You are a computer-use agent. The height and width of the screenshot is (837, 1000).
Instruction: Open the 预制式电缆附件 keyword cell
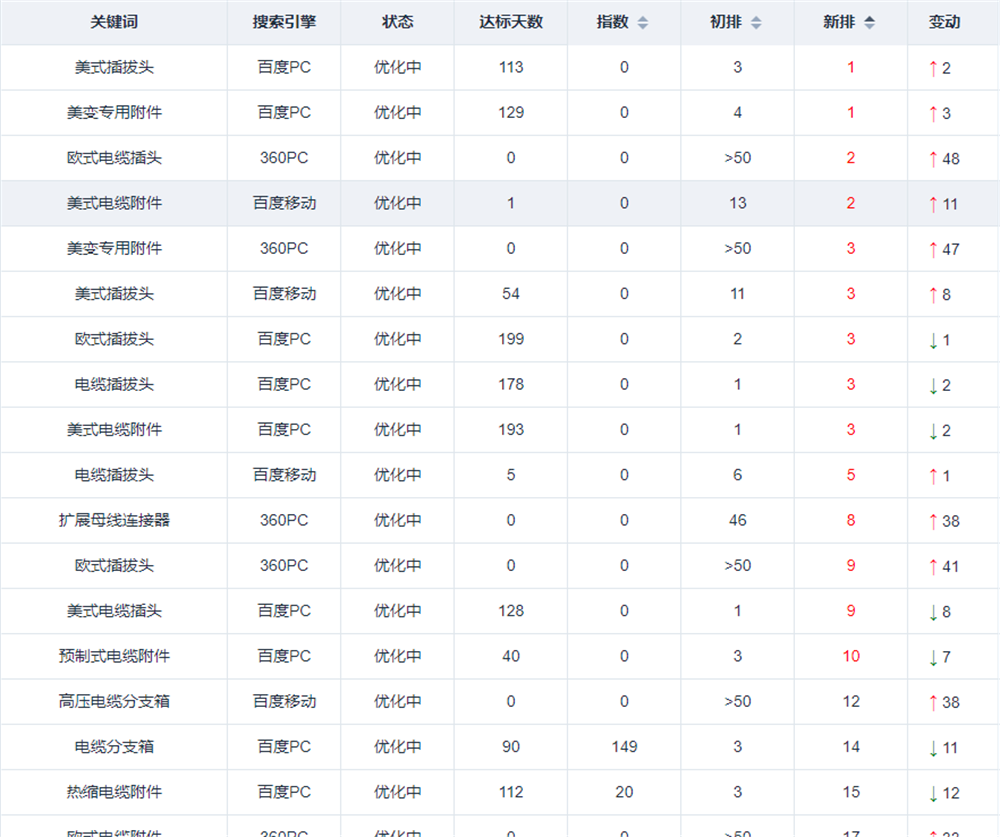114,656
